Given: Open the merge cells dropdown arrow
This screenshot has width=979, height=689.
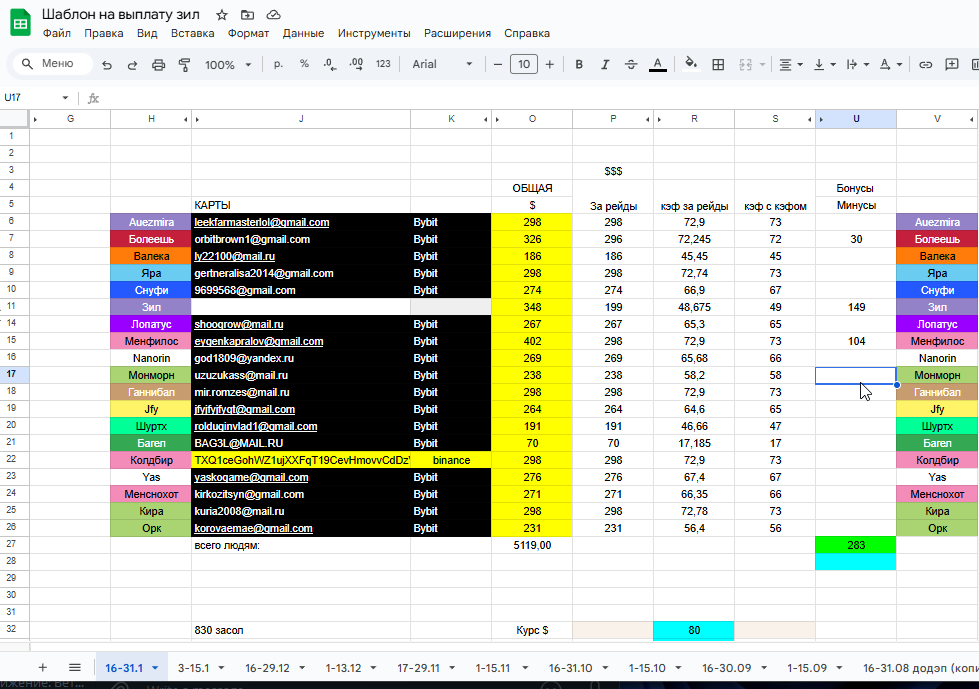Looking at the screenshot, I should 762,64.
